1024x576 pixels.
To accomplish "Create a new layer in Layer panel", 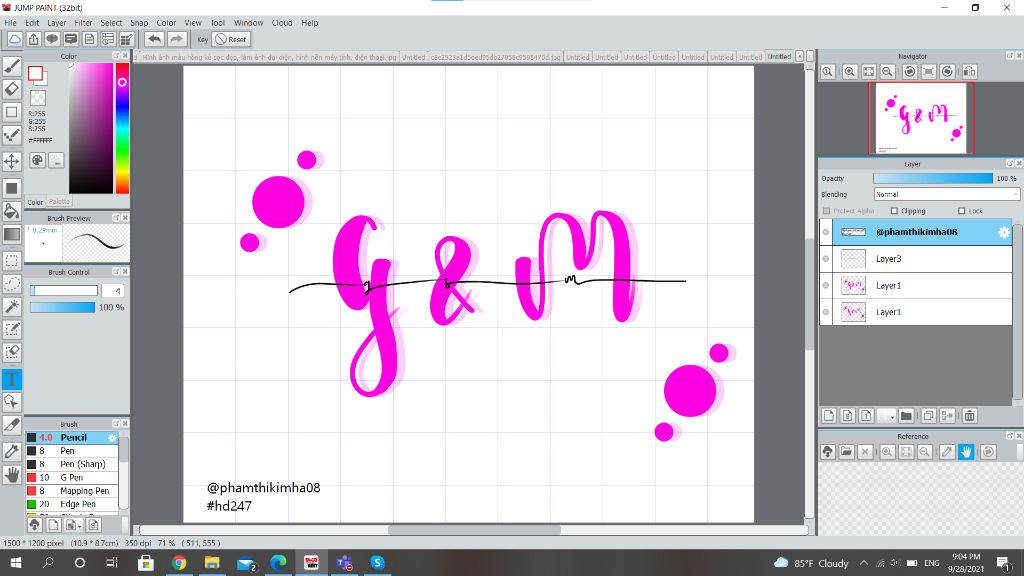I will tap(829, 416).
